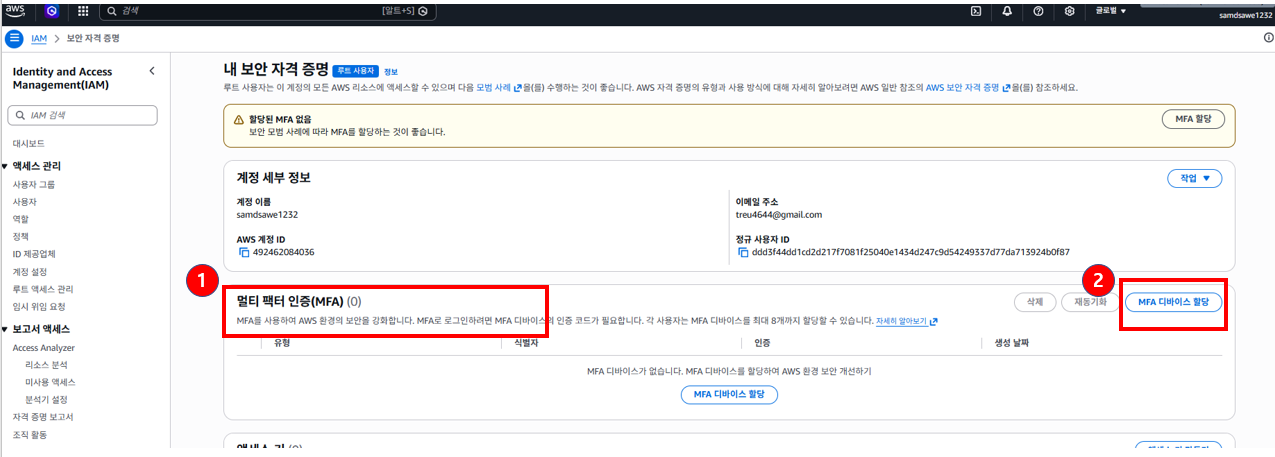Toggle the hamburger navigation menu button

(x=14, y=38)
